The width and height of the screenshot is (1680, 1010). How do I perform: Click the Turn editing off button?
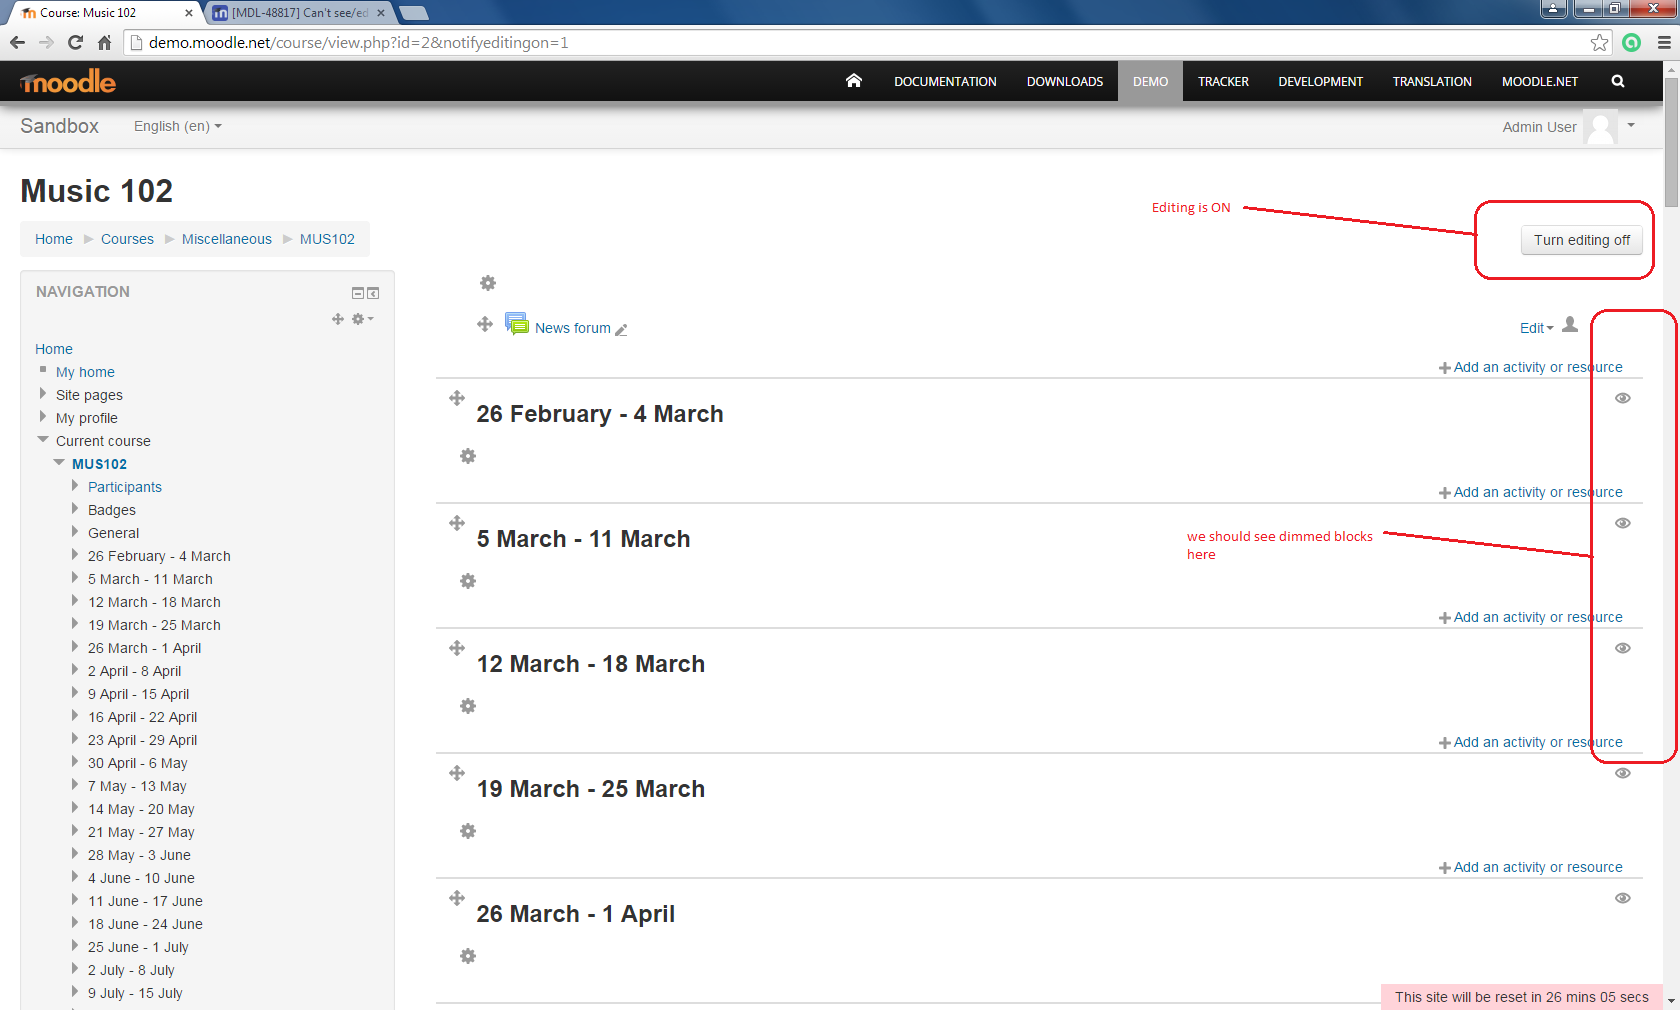(x=1582, y=240)
